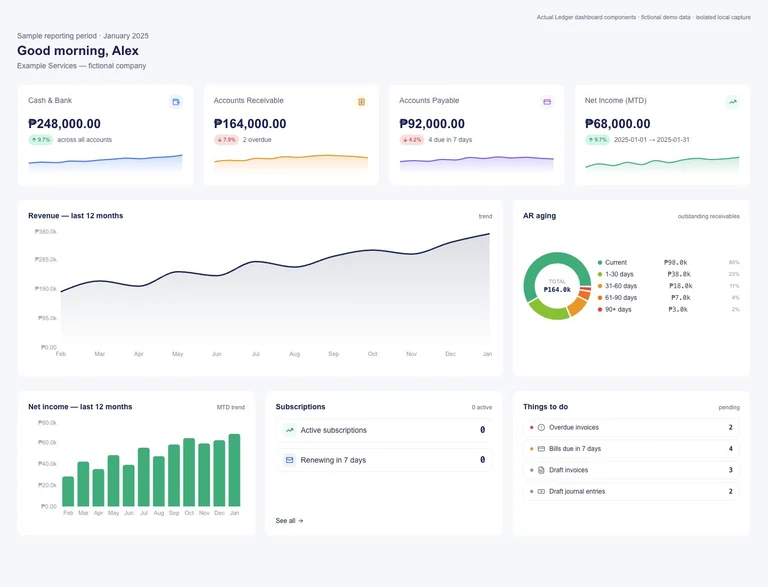This screenshot has width=768, height=587.
Task: Click the Accounts Receivable sparkline chart
Action: point(291,163)
